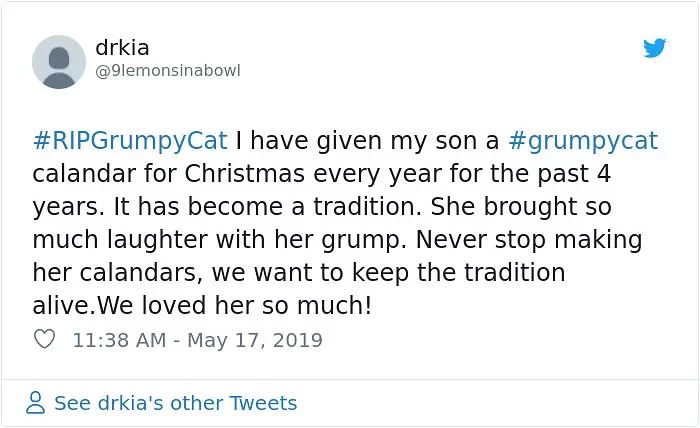
Task: Click the 'May 17, 2019' date text
Action: [x=254, y=340]
